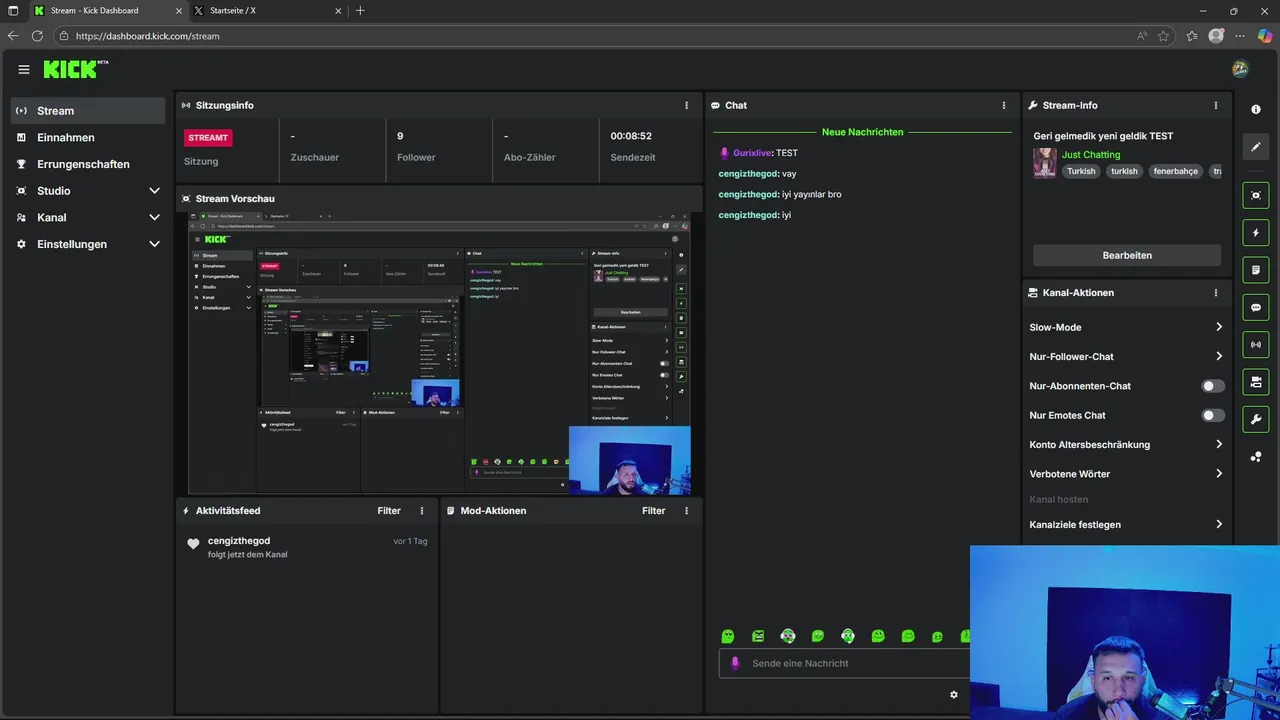The image size is (1280, 720).
Task: Click the video camera icon in the right sidebar
Action: click(x=1256, y=382)
